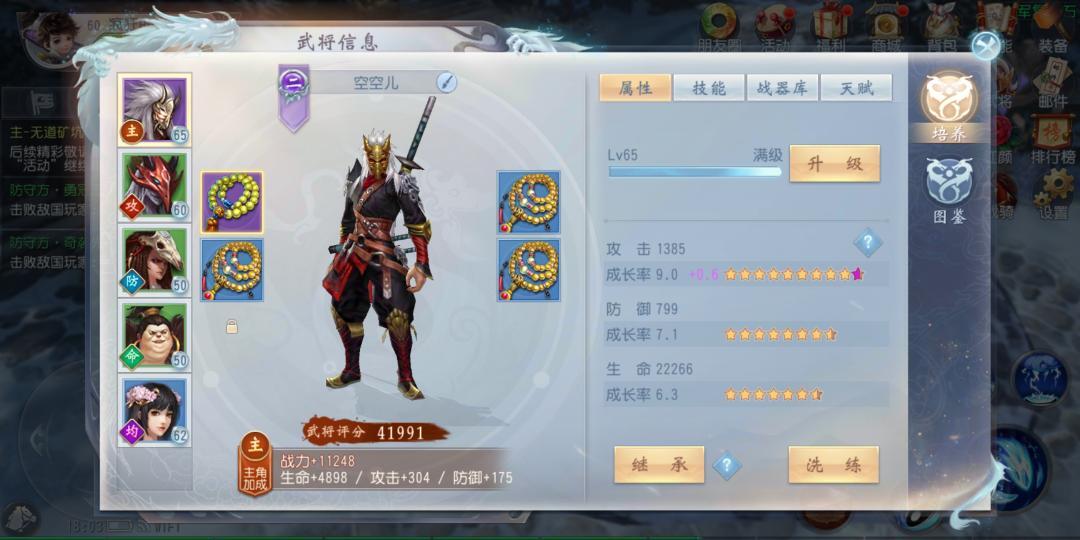Select the 属性 tab
Screen dimensions: 1080x540
point(635,88)
